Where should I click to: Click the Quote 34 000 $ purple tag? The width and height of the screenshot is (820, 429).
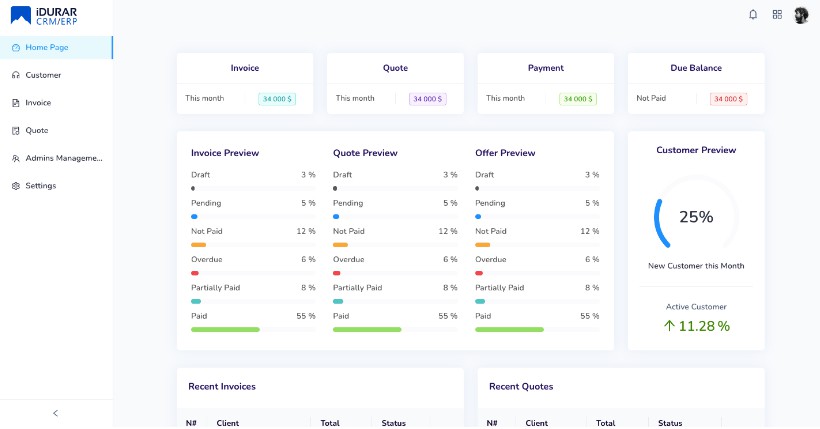tap(427, 99)
